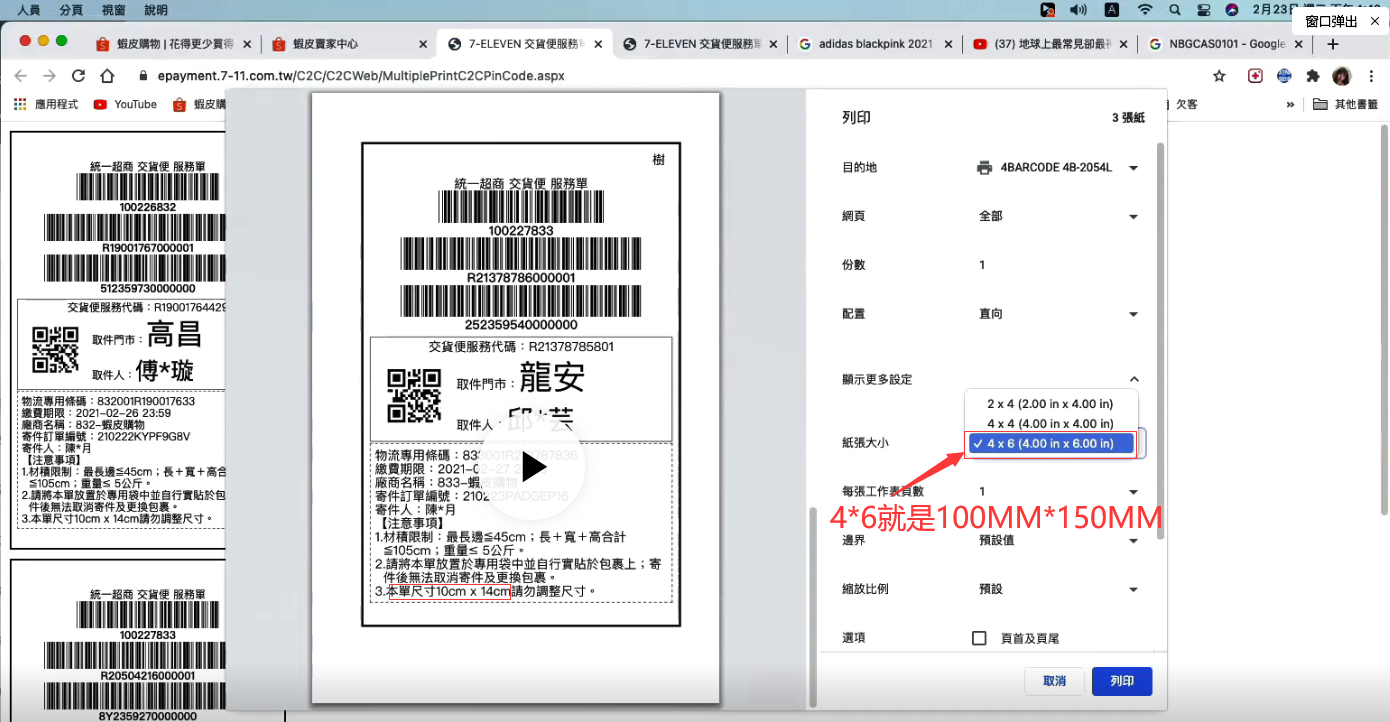Toggle the 頁首及頁尾 checkbox
Image resolution: width=1390 pixels, height=722 pixels.
(980, 638)
